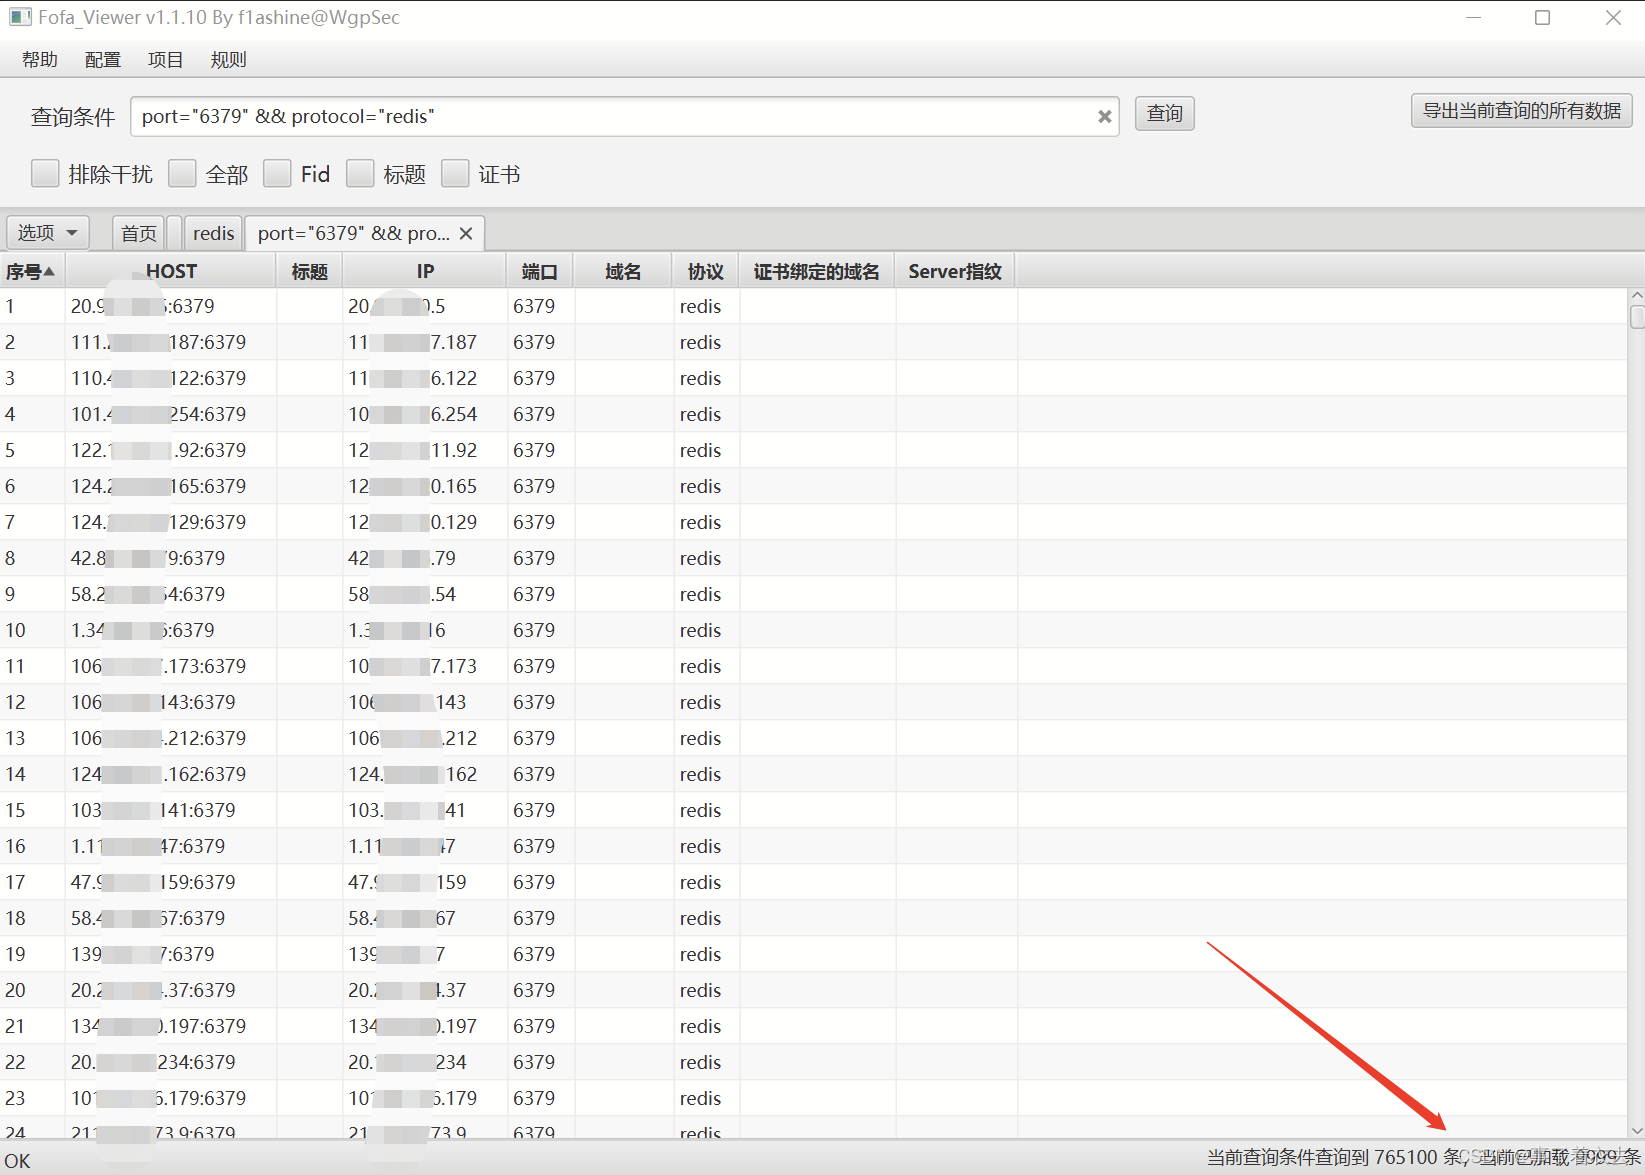The width and height of the screenshot is (1645, 1175).
Task: Open the 规则 menu
Action: (x=228, y=59)
